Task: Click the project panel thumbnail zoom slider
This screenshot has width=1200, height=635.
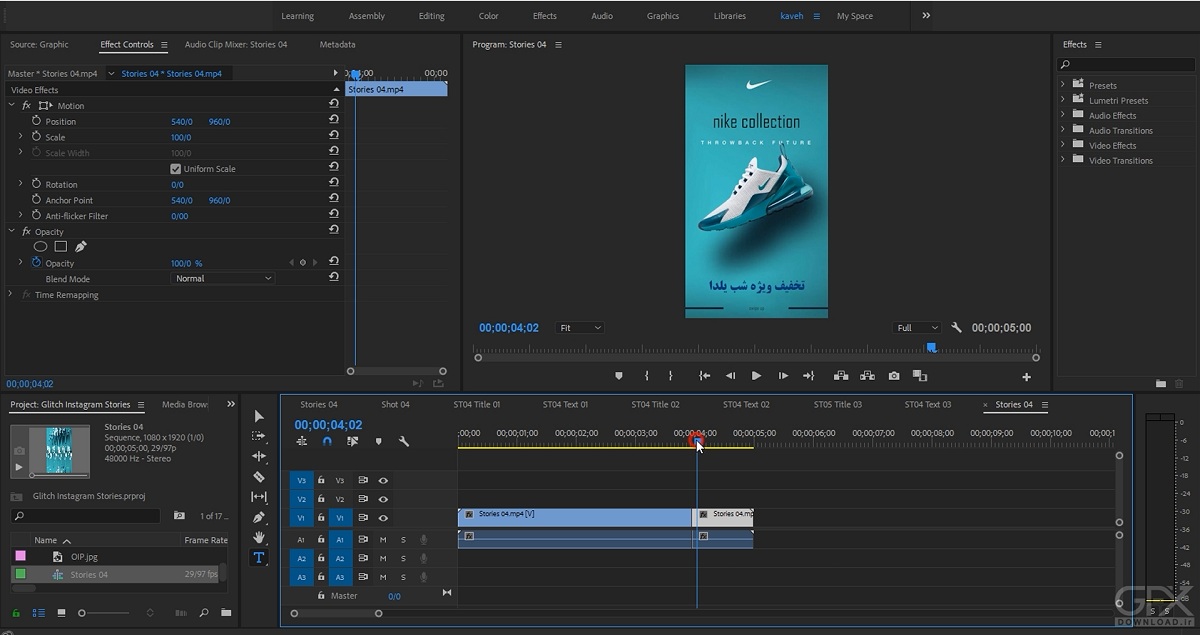Action: [82, 613]
